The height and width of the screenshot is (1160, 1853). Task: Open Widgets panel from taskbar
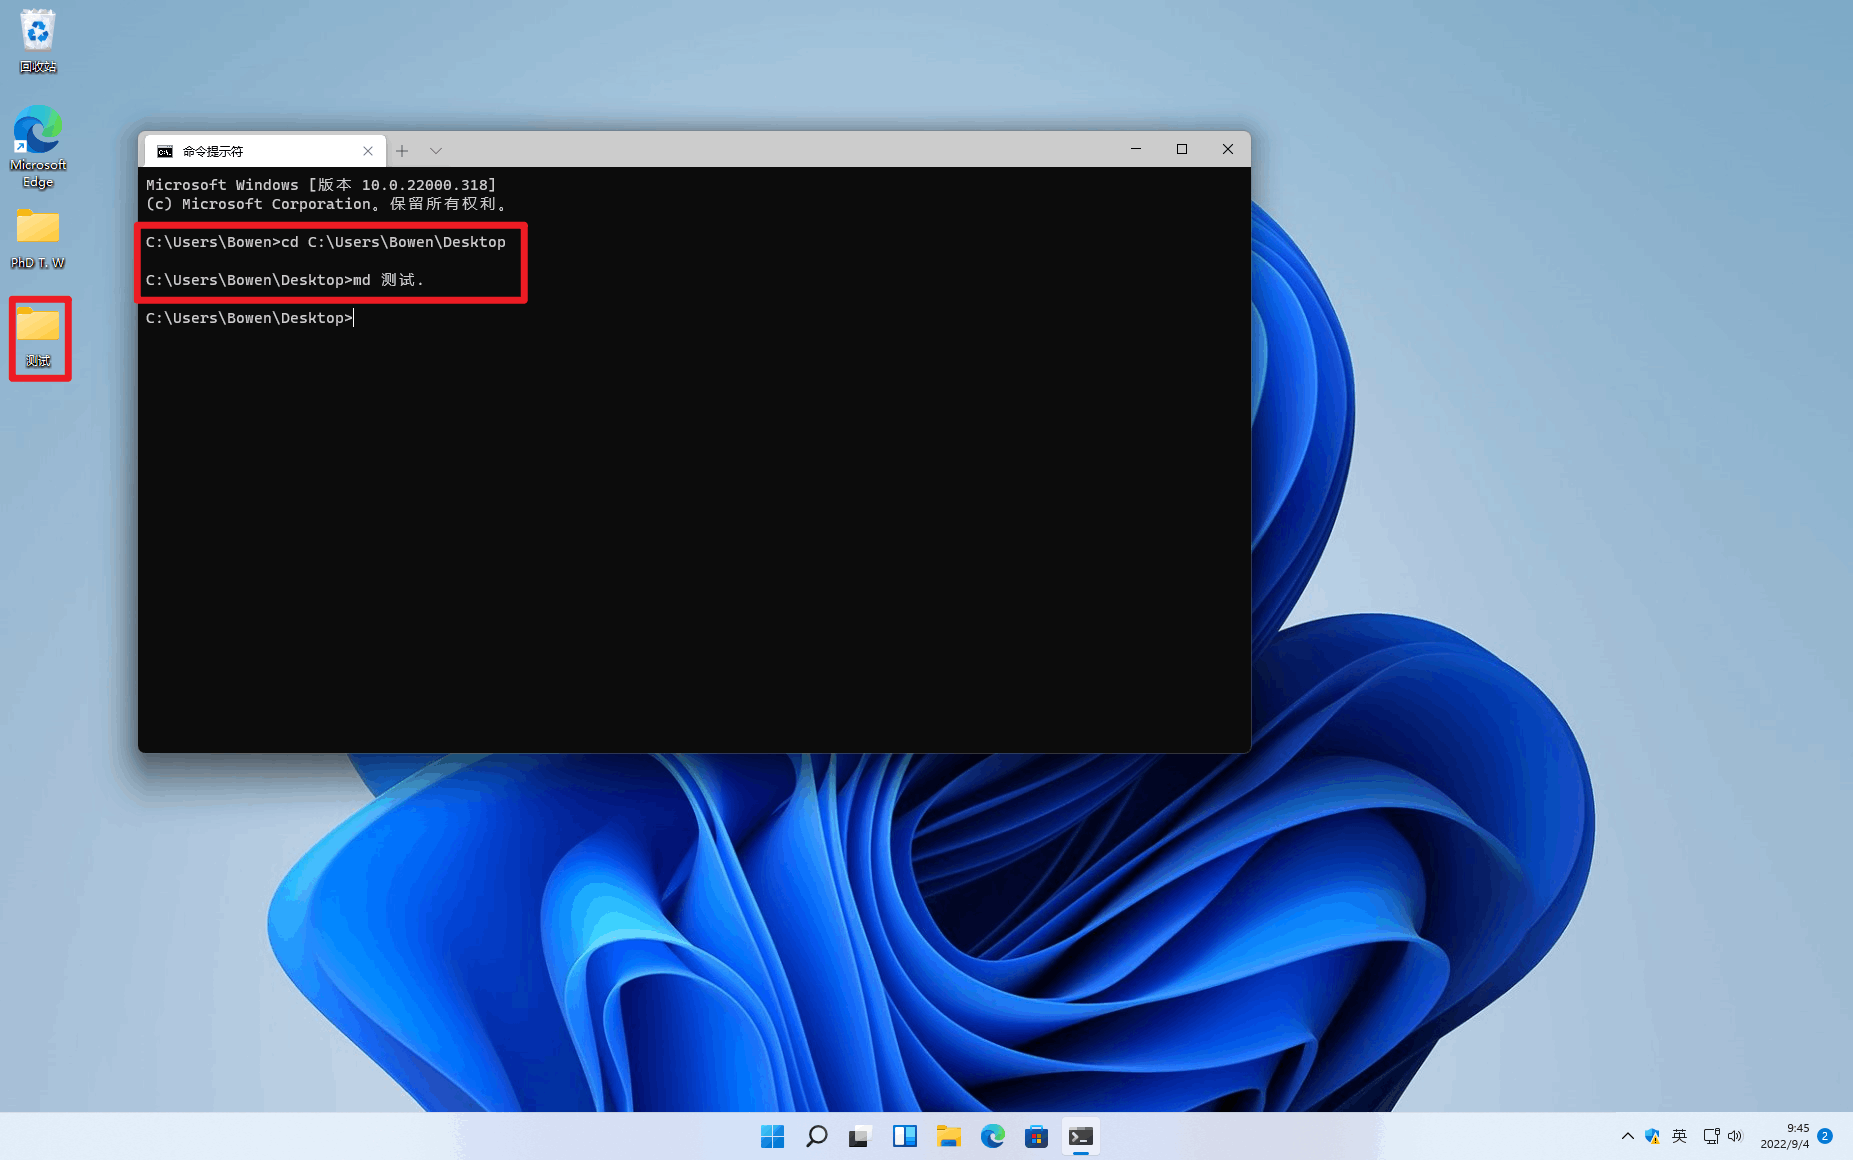[x=904, y=1136]
